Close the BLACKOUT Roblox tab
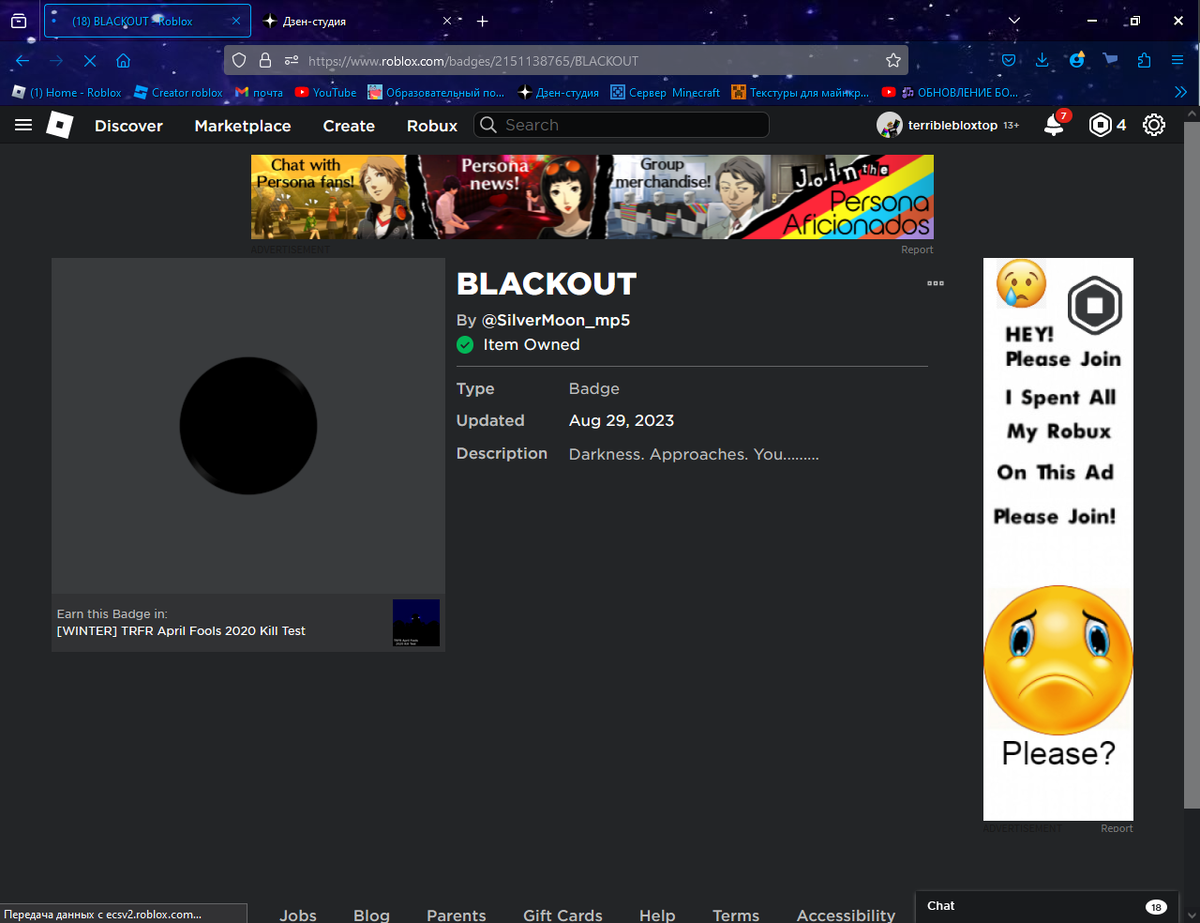1200x923 pixels. 237,21
